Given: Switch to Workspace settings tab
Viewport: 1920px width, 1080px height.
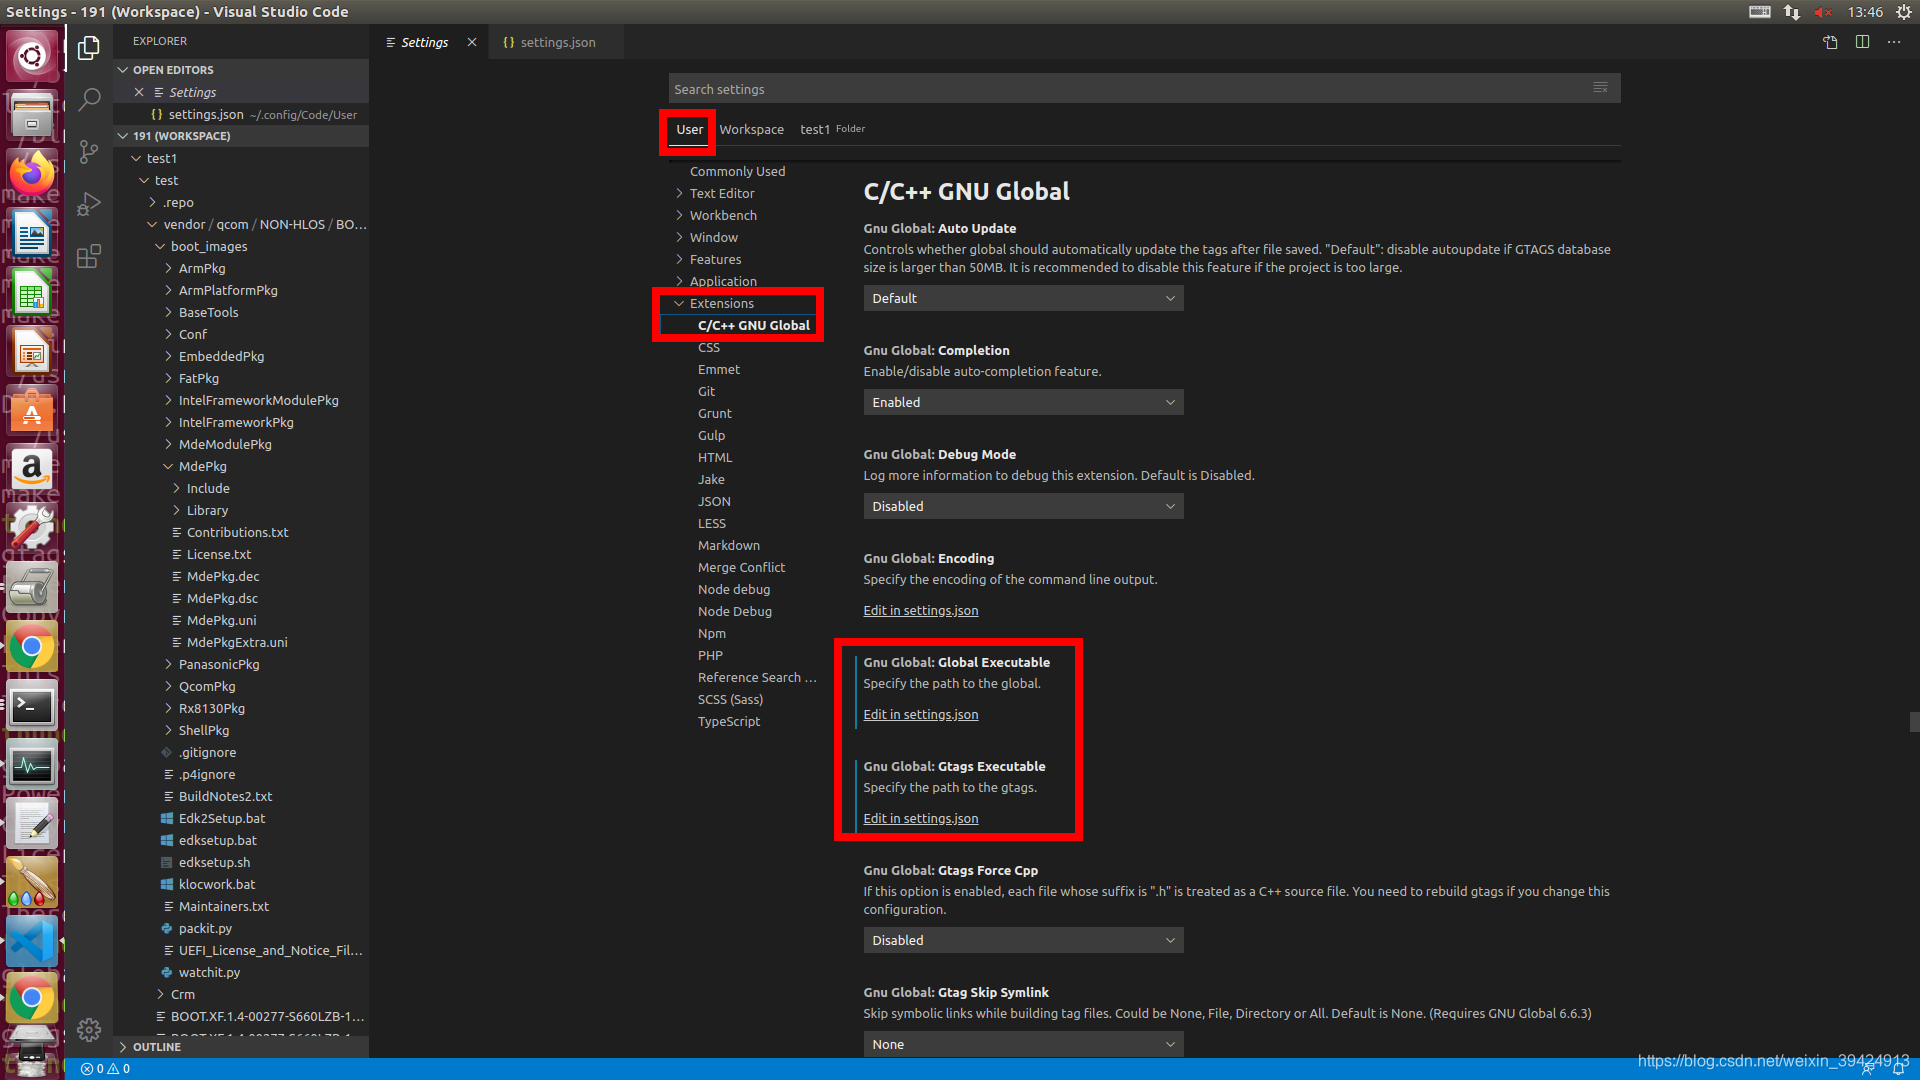Looking at the screenshot, I should [751, 129].
